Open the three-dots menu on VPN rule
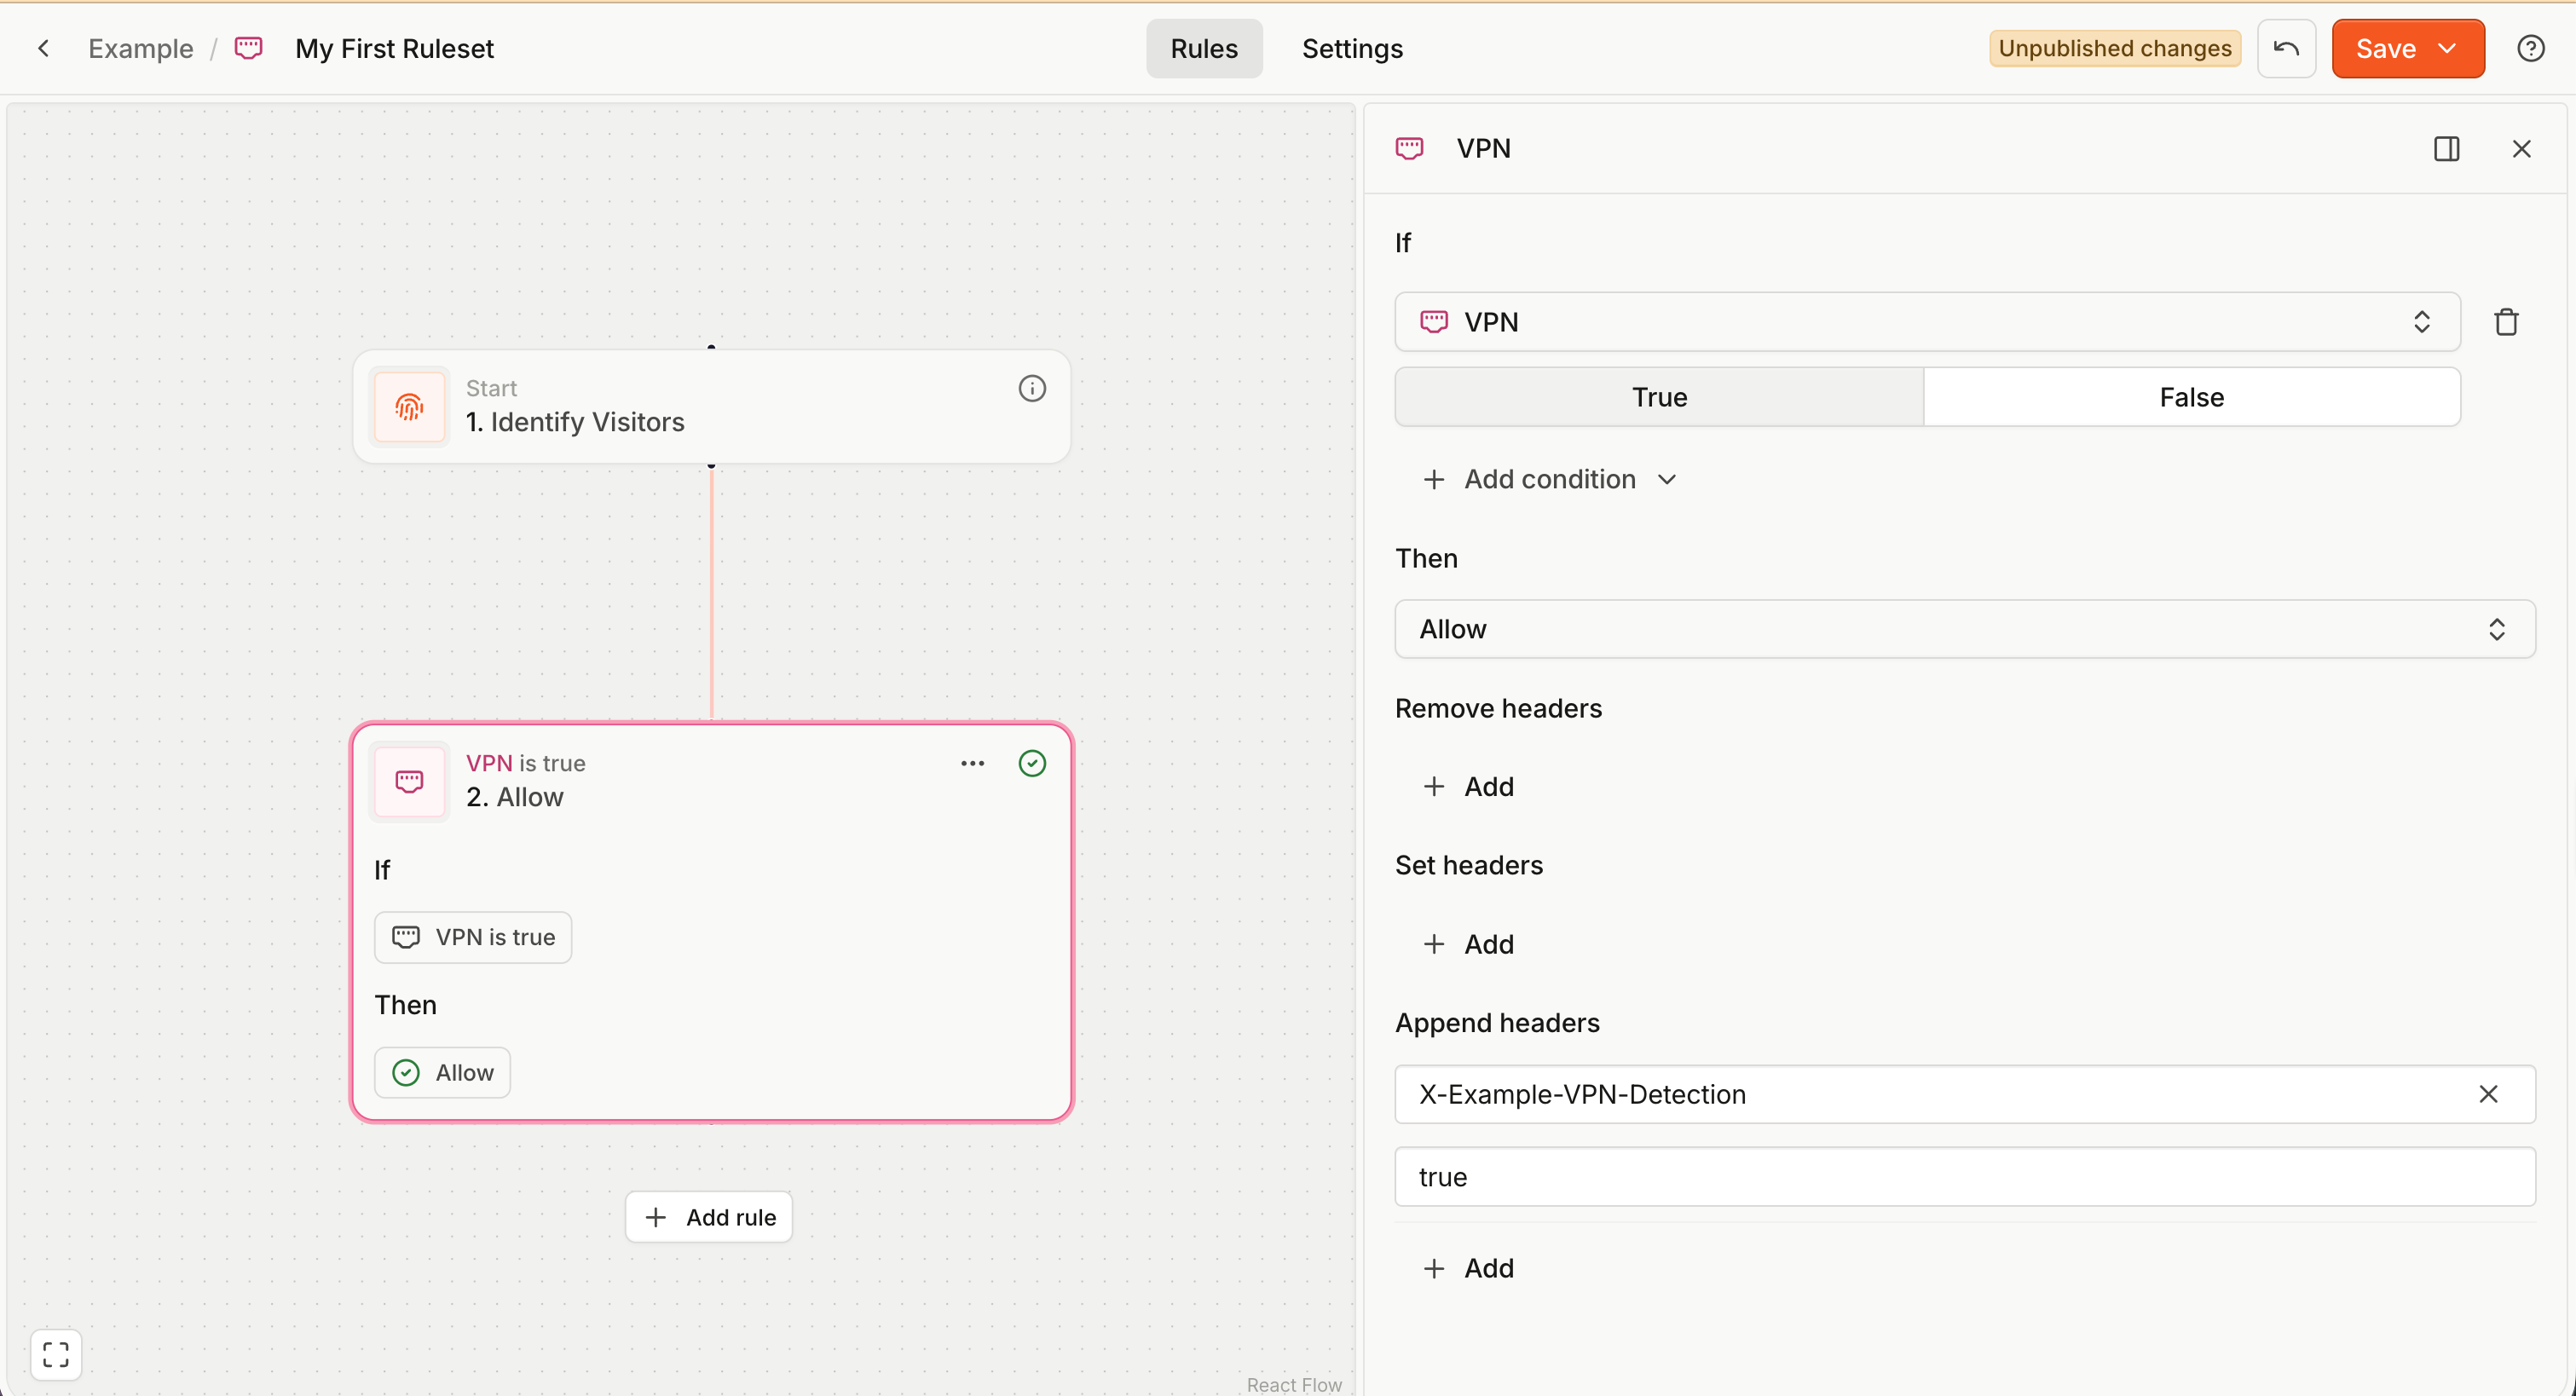The image size is (2576, 1396). 972,764
